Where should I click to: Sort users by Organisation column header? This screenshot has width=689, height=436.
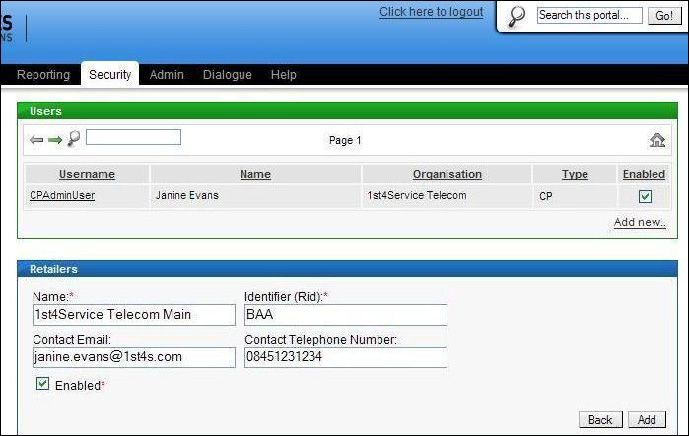coord(447,174)
